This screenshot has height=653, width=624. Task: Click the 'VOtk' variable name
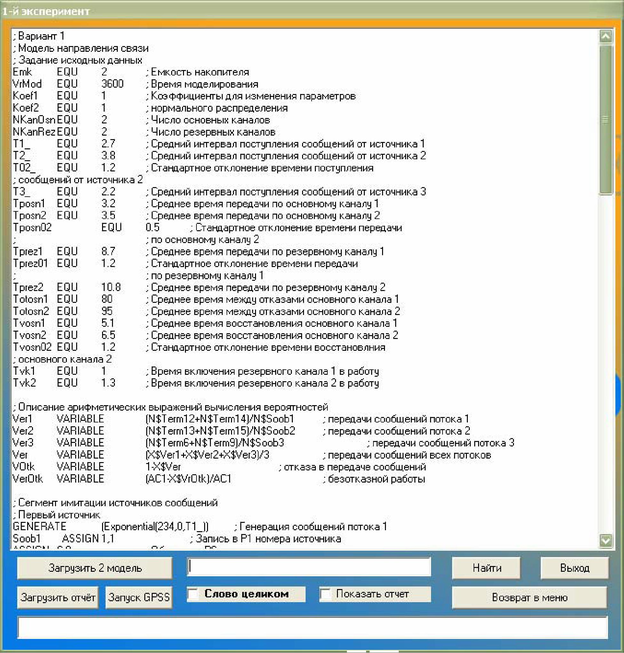pos(24,467)
